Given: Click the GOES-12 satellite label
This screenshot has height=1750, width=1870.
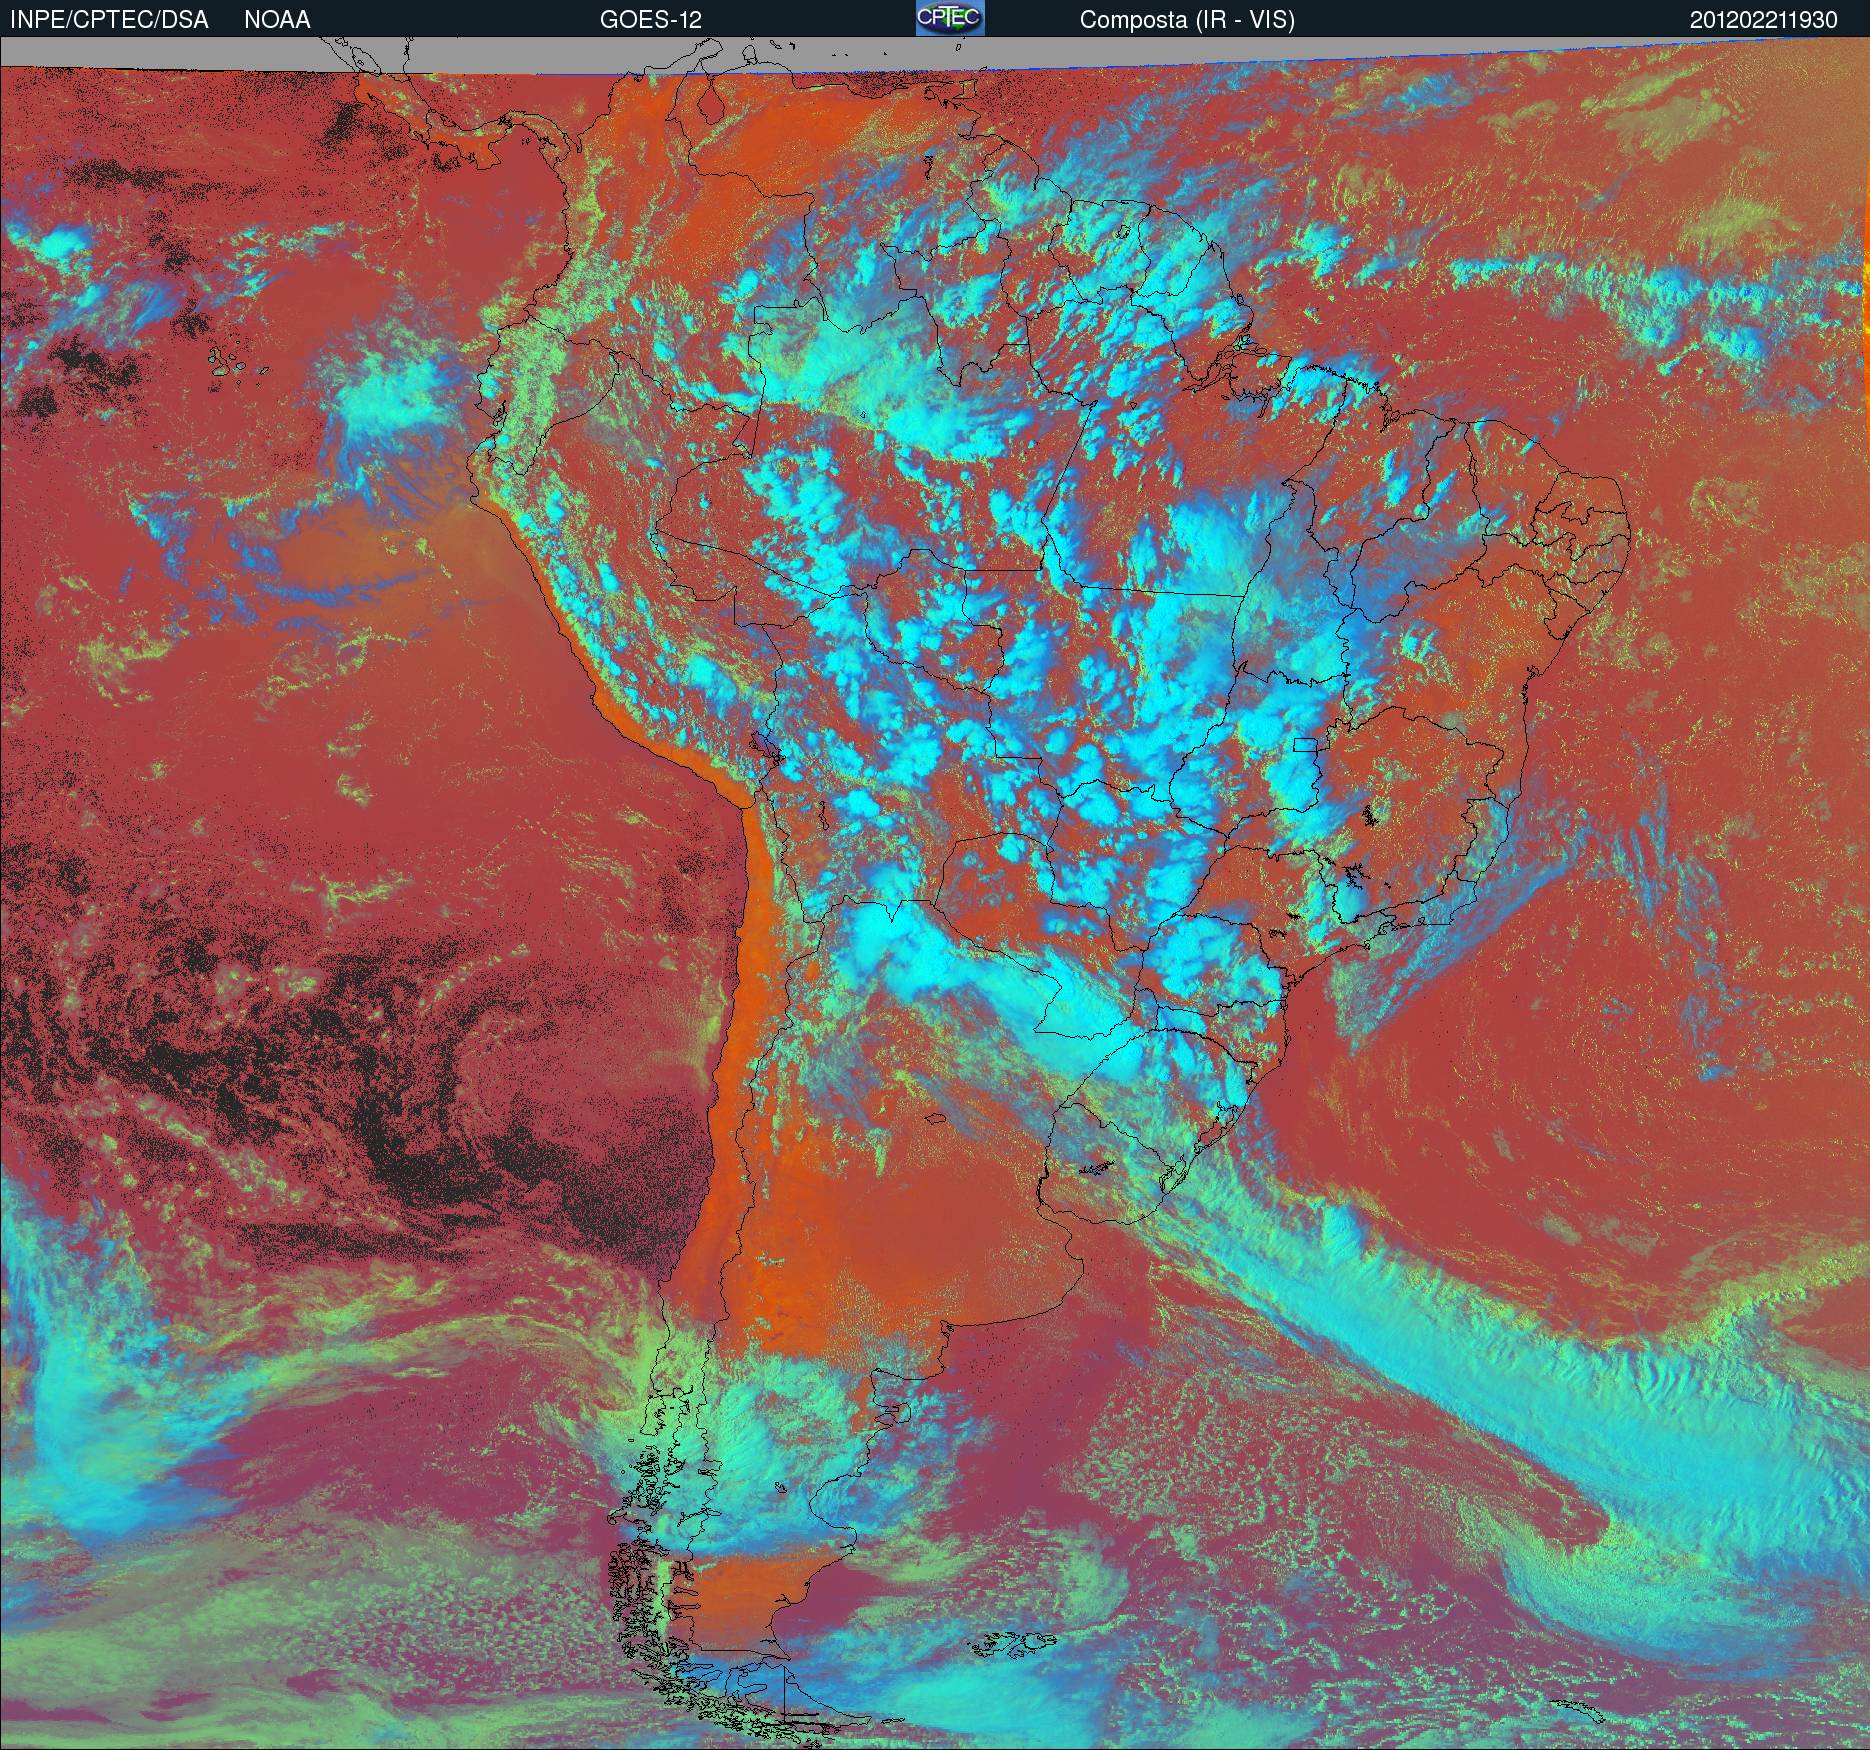Looking at the screenshot, I should tap(650, 20).
